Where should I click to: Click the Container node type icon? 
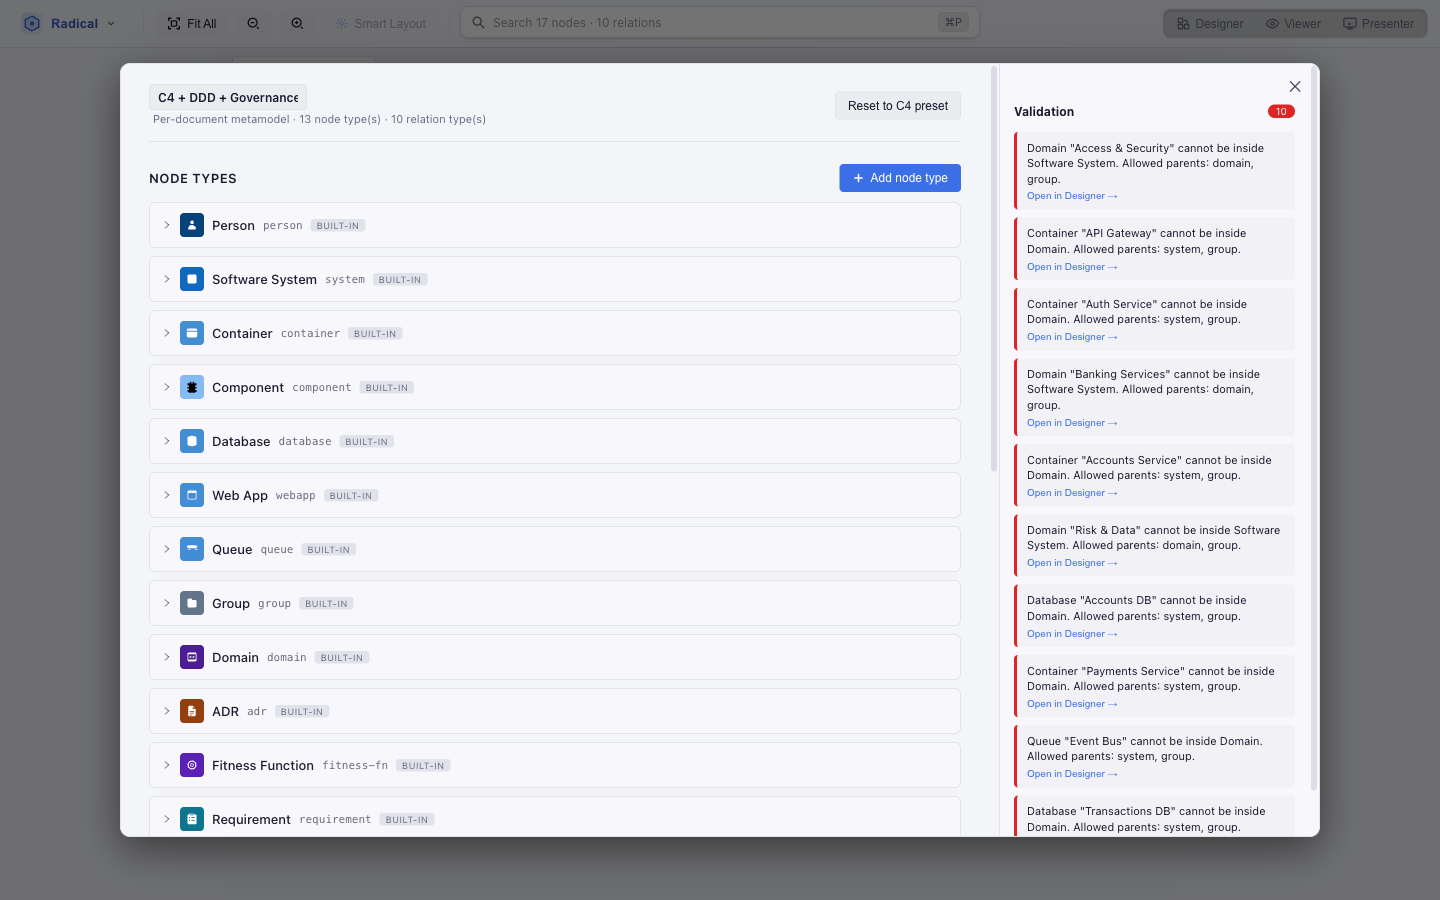click(192, 333)
